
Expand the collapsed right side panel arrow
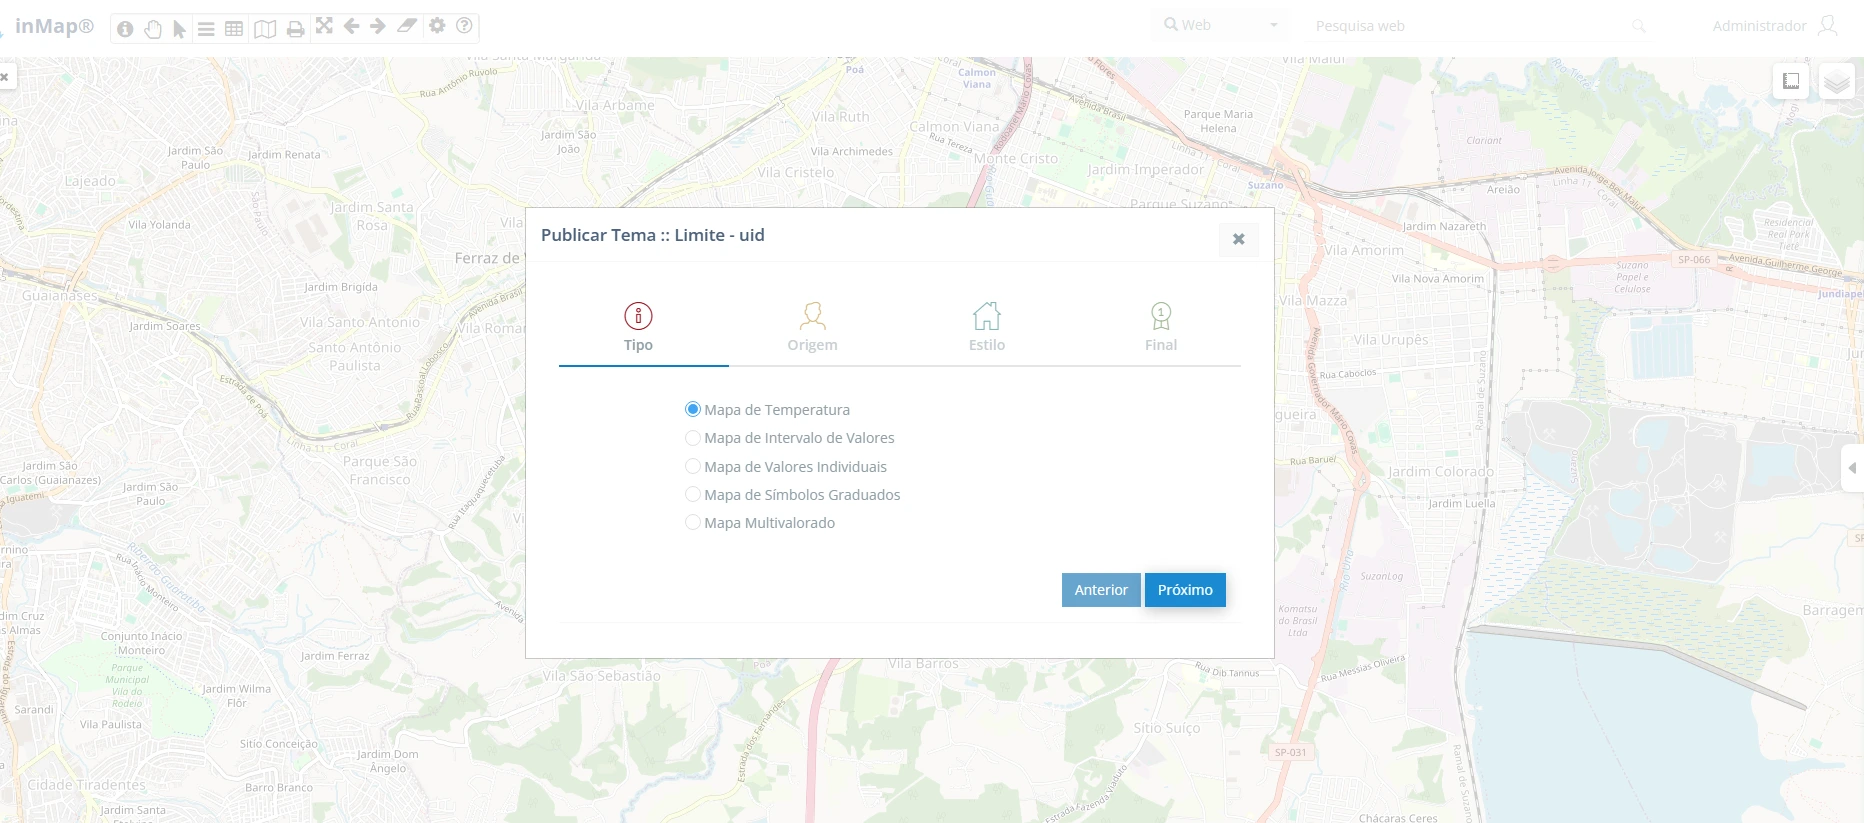(x=1852, y=468)
